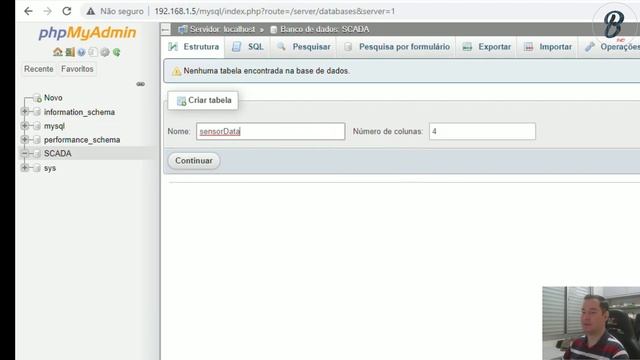Open the SQL tab
Viewport: 640px width, 360px height.
248,47
